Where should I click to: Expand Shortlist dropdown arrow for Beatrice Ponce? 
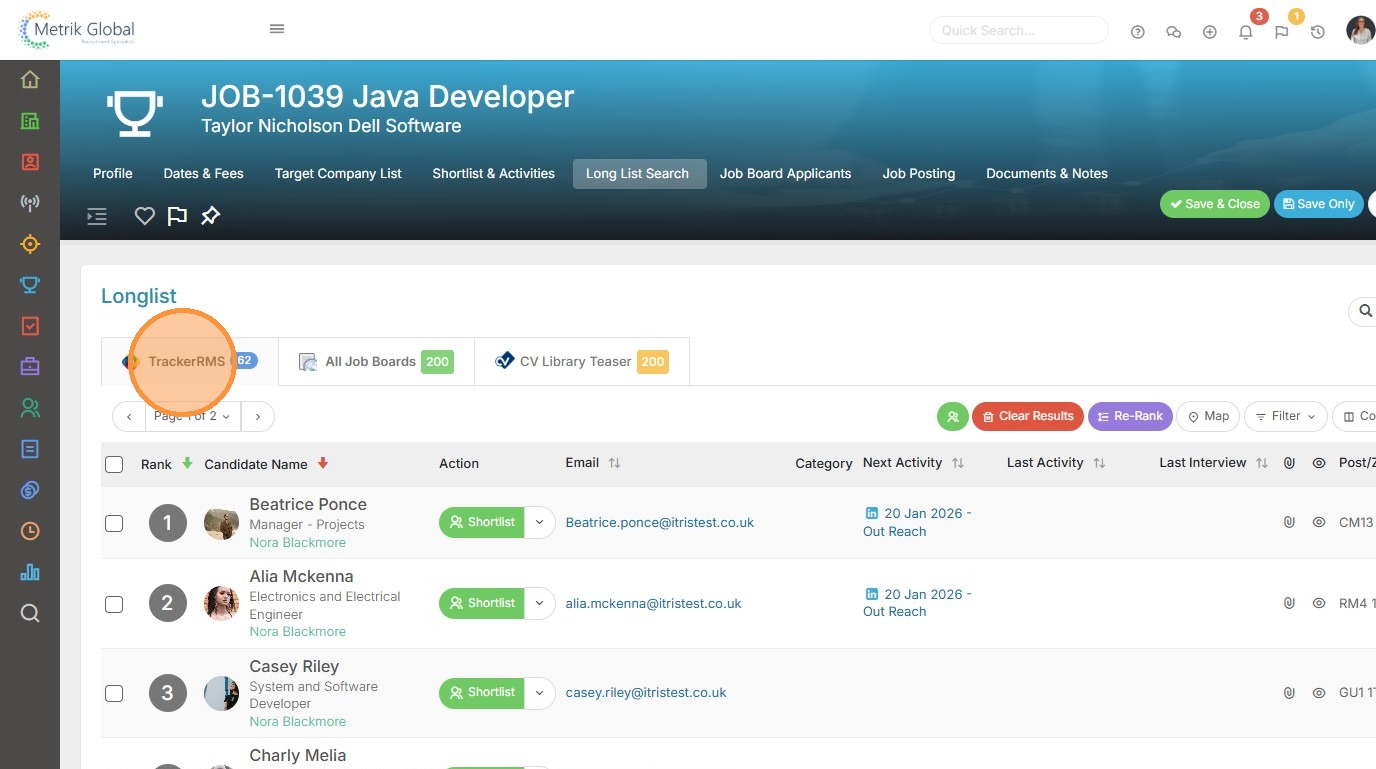(x=540, y=522)
